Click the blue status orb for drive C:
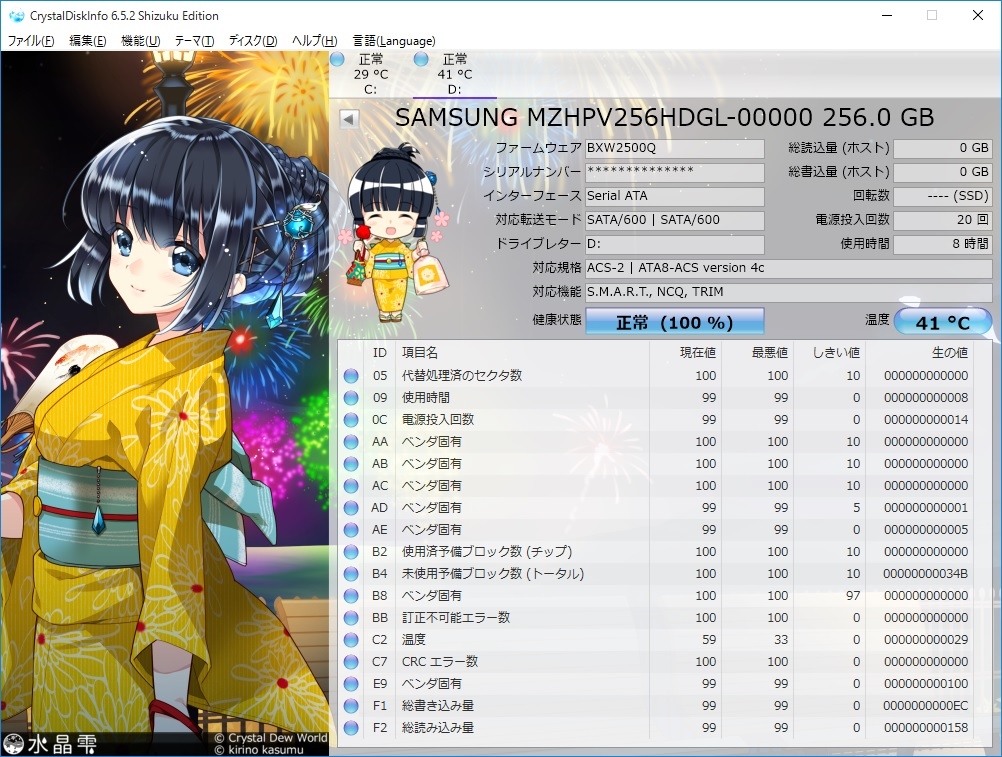1002x757 pixels. (x=338, y=59)
